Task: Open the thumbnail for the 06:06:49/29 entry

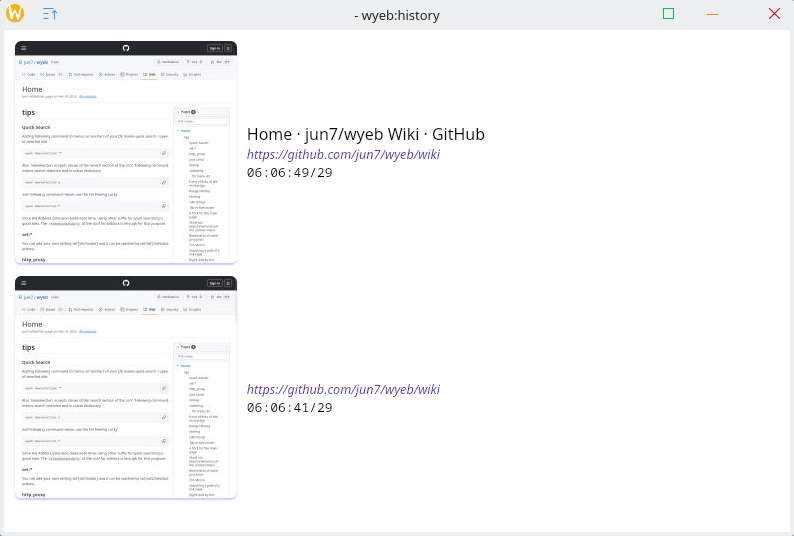Action: pyautogui.click(x=126, y=152)
